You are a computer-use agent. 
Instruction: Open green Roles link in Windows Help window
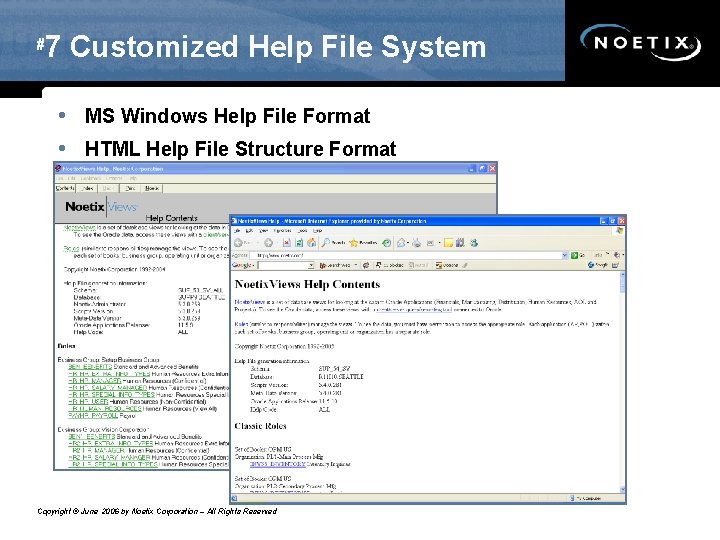tap(71, 248)
